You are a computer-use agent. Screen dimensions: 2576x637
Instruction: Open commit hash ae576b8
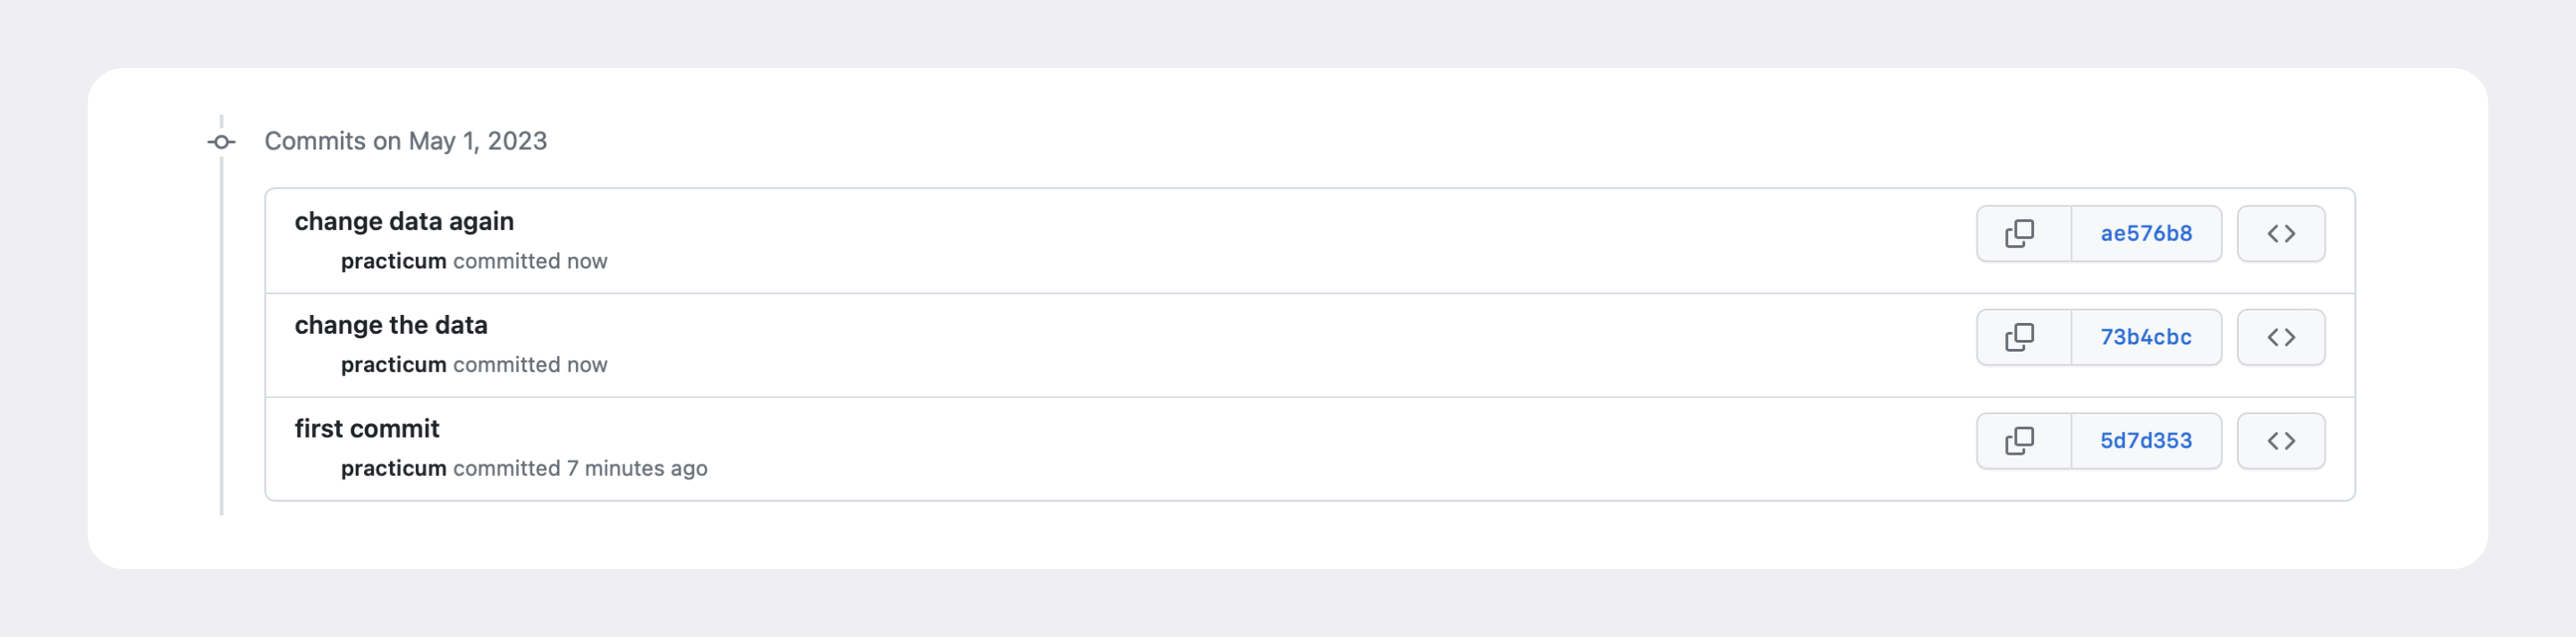[2146, 233]
